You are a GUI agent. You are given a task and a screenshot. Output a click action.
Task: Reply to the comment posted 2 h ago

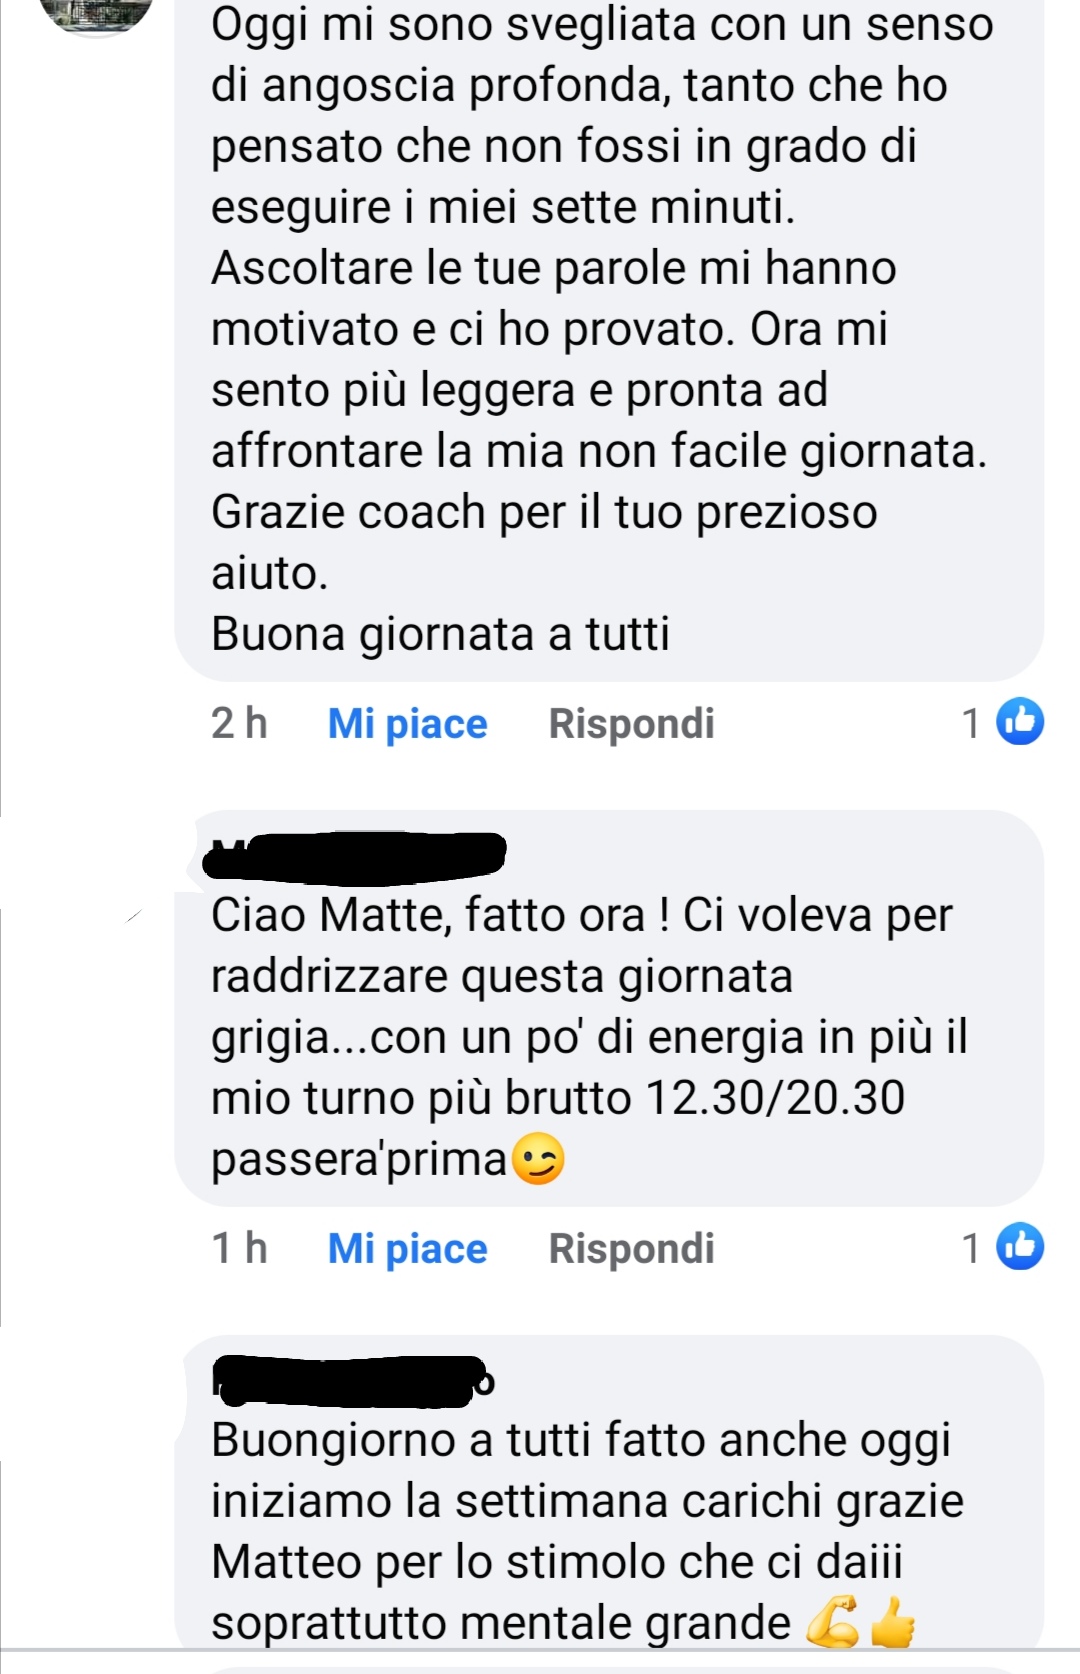[631, 724]
